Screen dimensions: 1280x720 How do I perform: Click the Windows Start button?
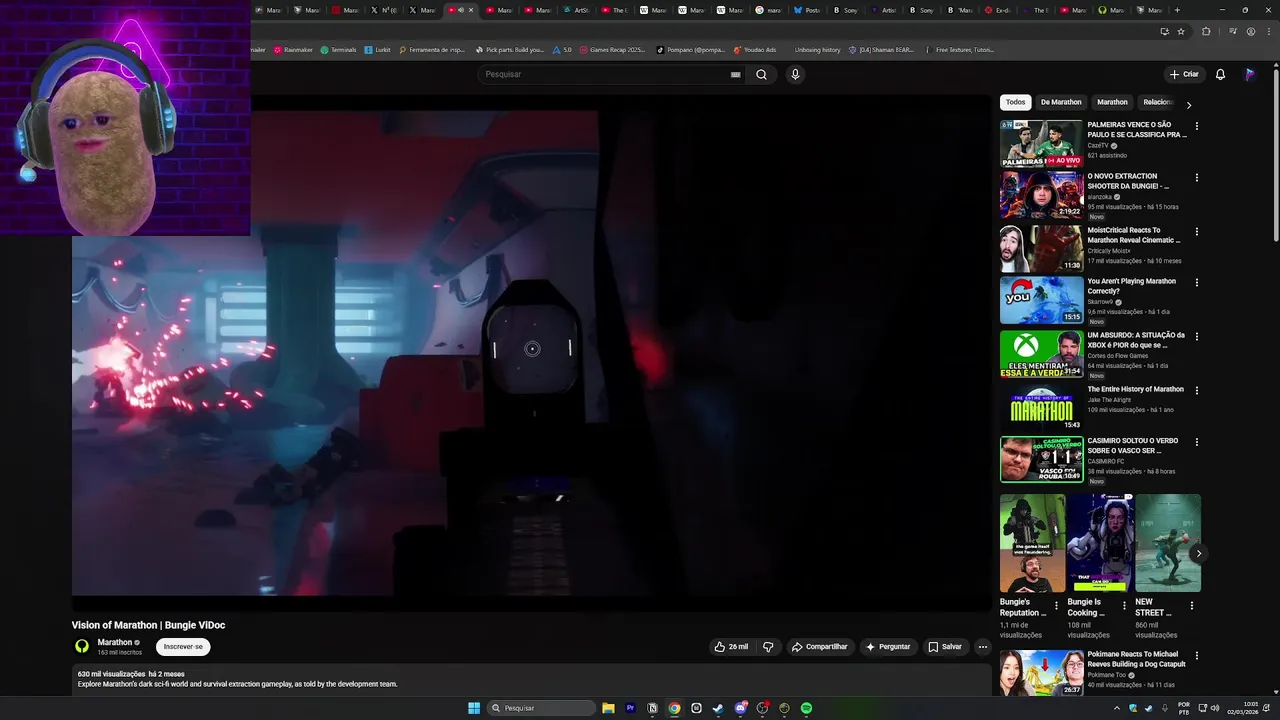474,708
